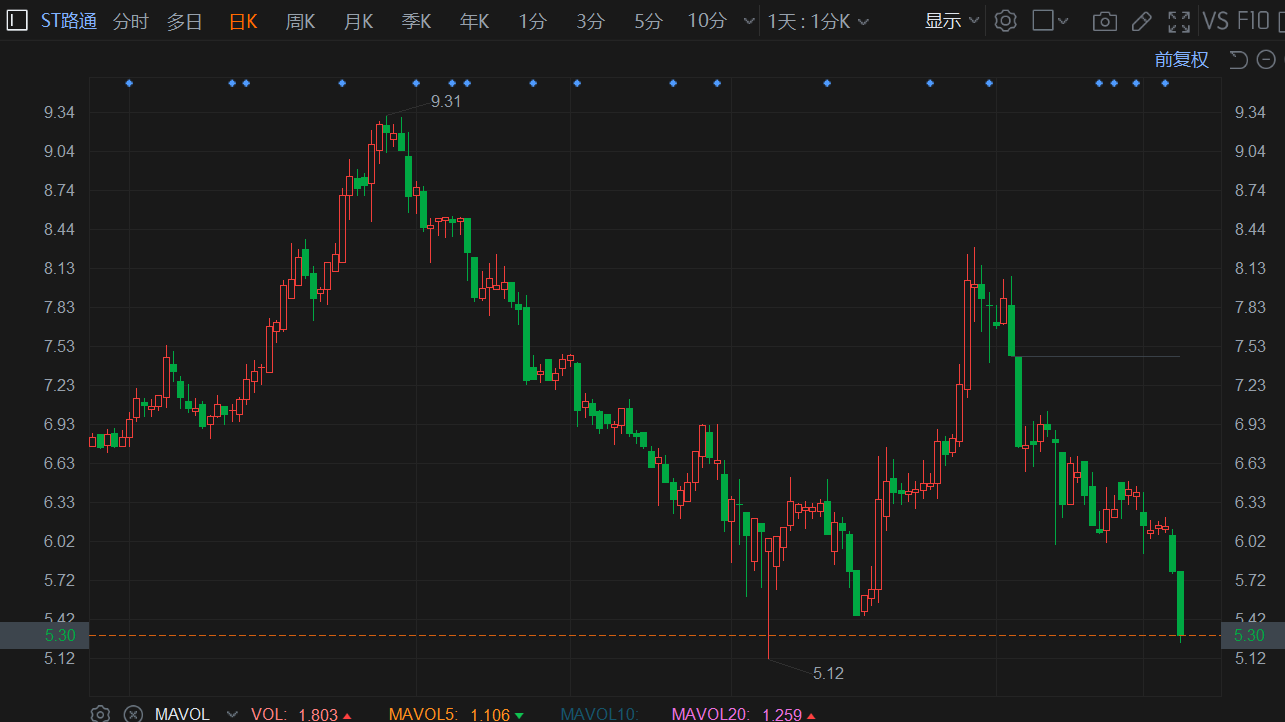
Task: Open the 显示 display dropdown
Action: click(952, 21)
